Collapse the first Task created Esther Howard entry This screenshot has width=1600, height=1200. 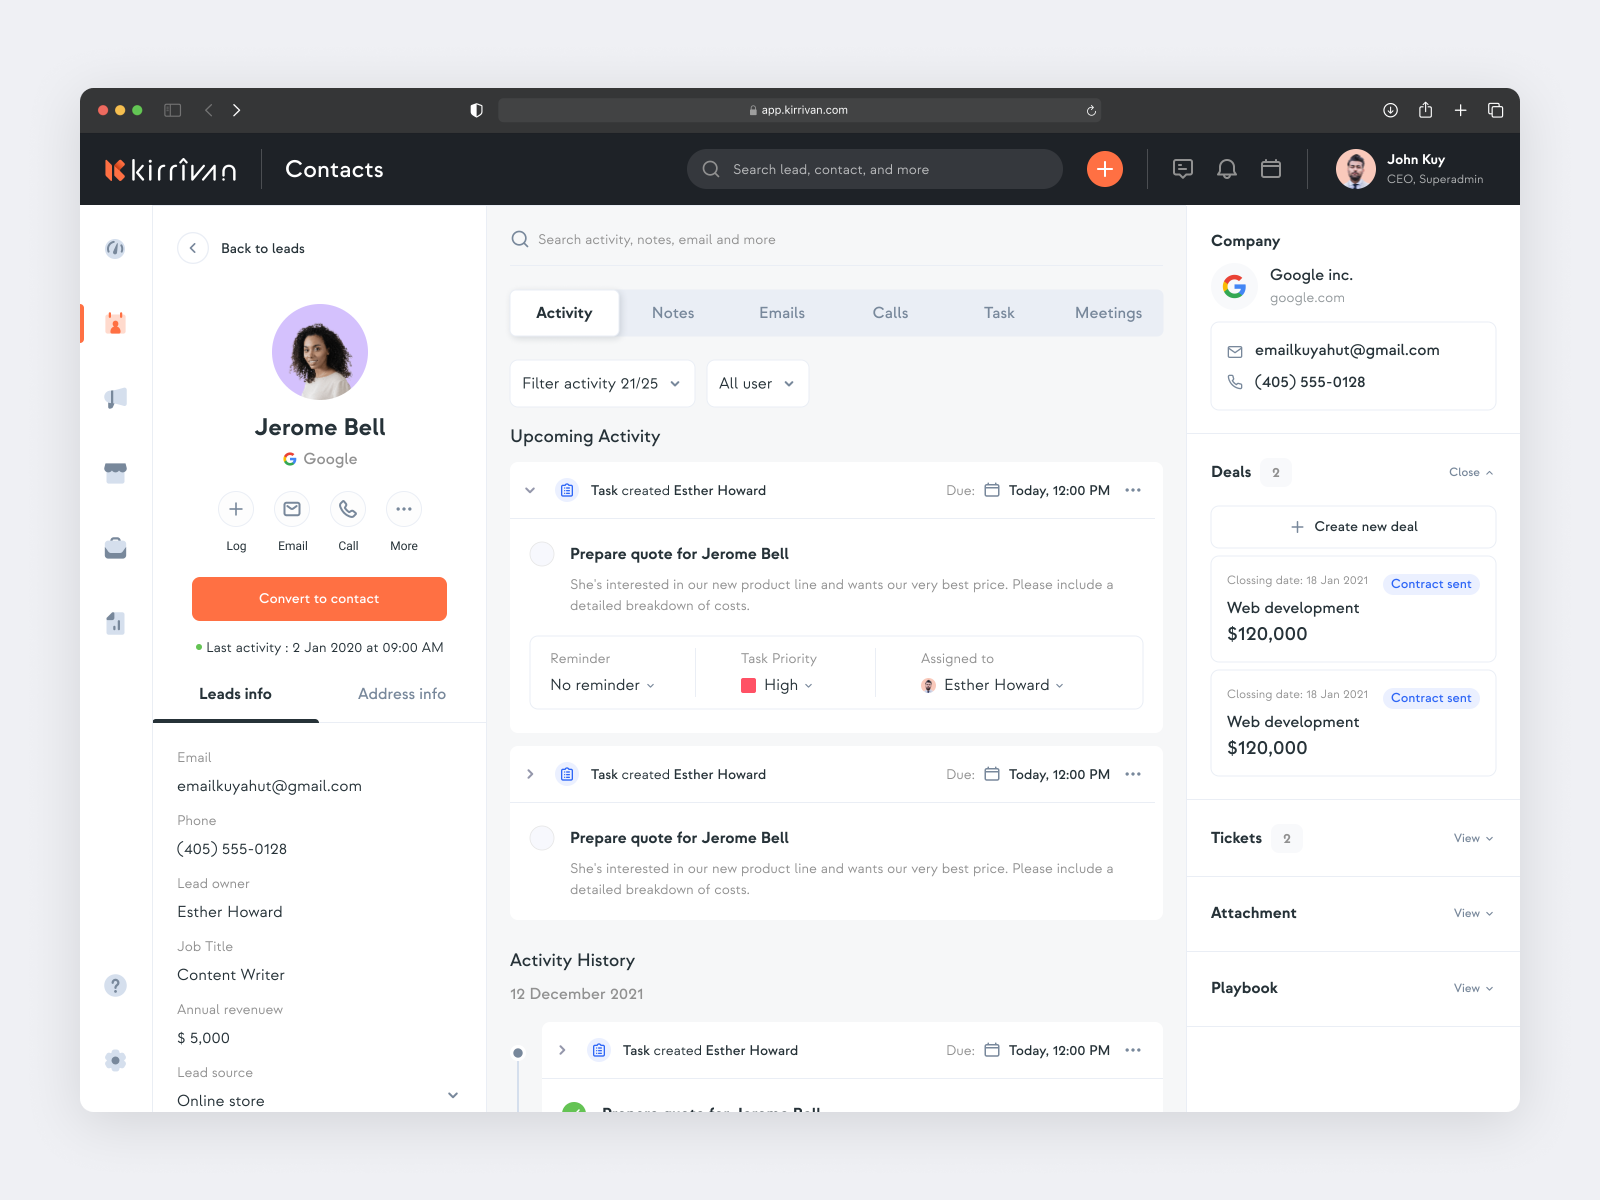pos(530,490)
